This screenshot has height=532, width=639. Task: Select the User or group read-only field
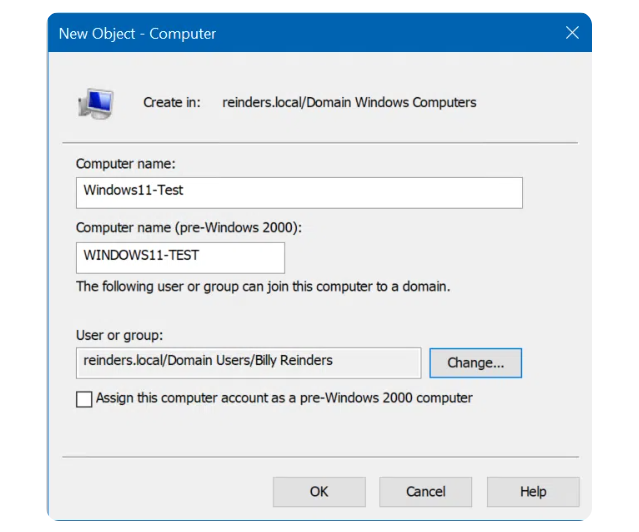[x=248, y=361]
